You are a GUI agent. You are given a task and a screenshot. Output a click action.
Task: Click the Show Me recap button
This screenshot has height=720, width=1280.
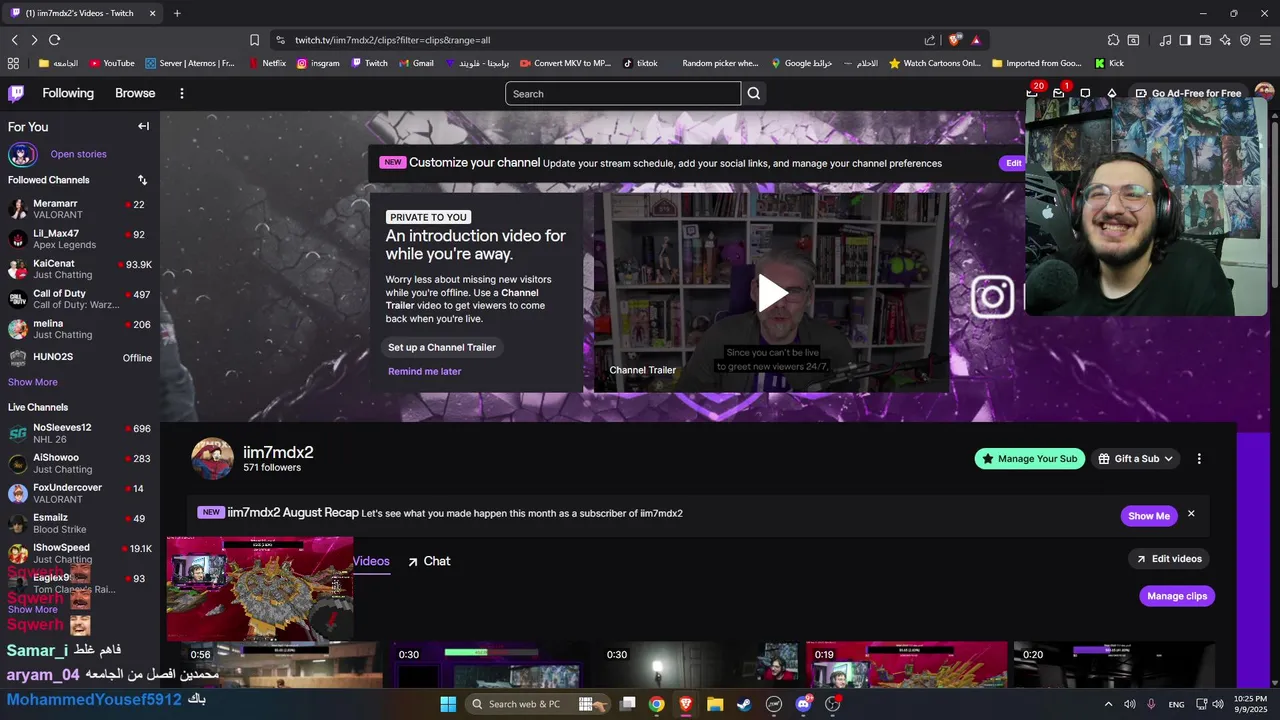(1149, 516)
